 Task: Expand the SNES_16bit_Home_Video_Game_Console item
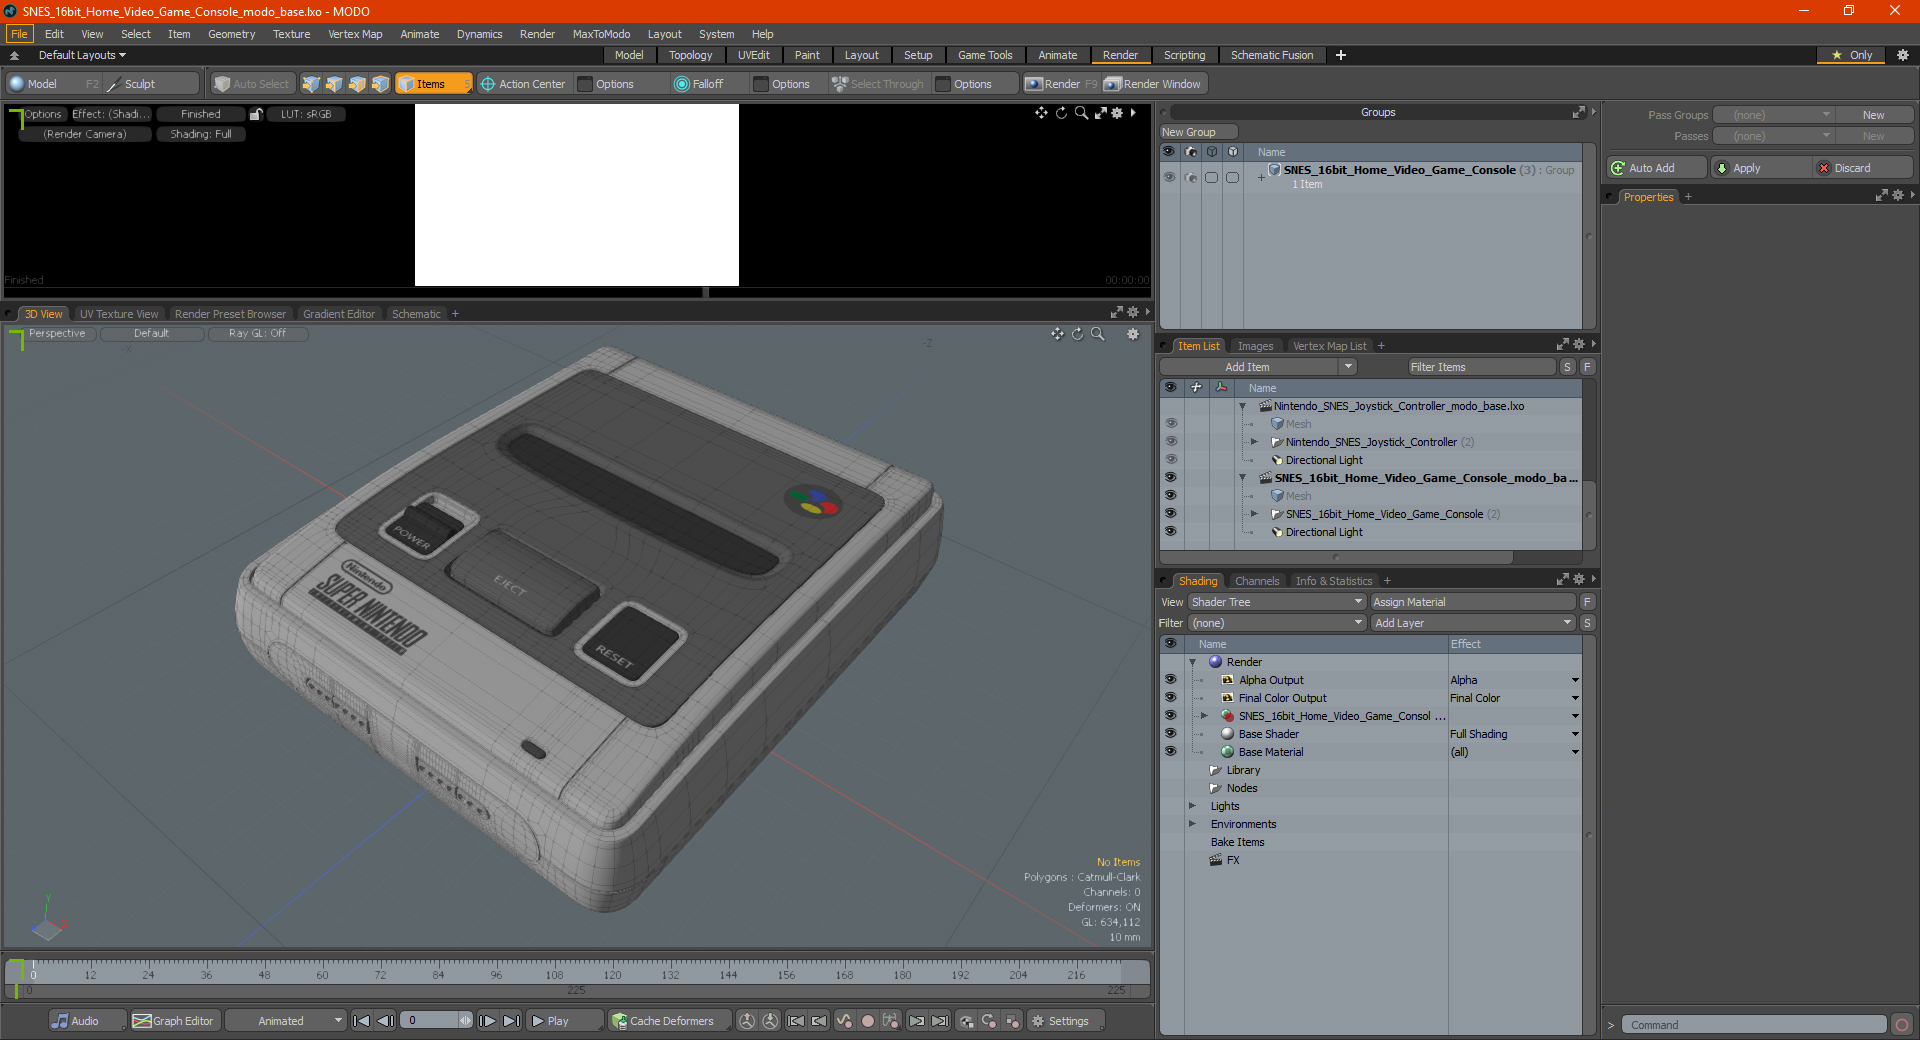[x=1254, y=513]
